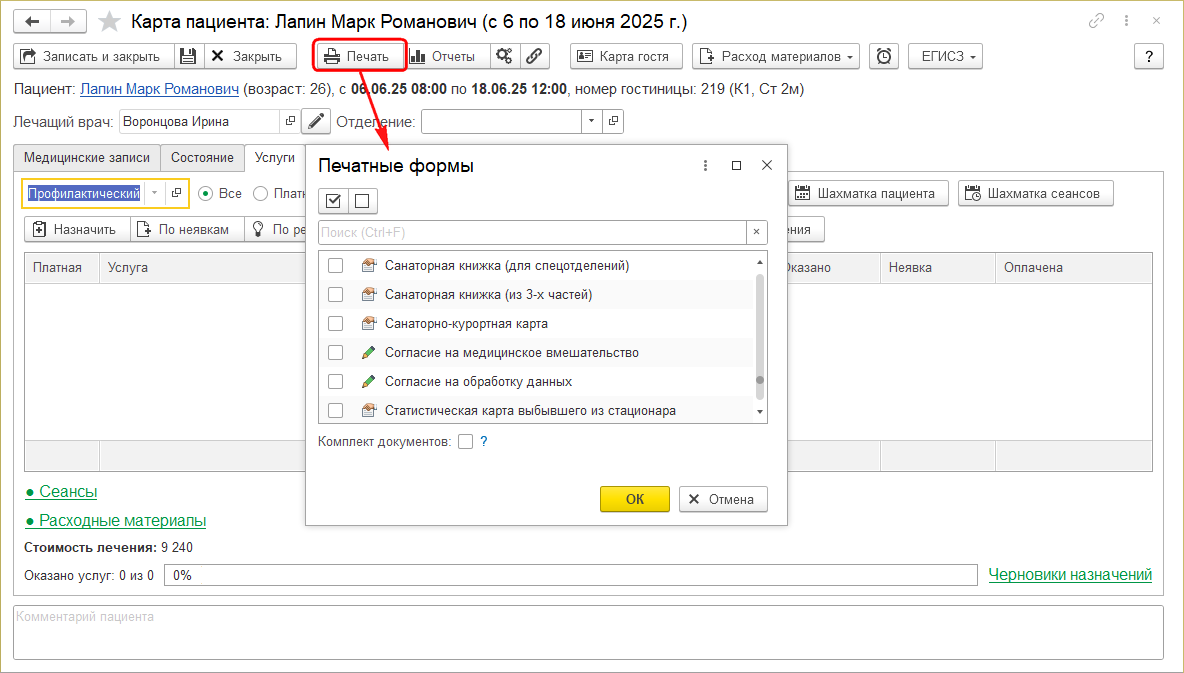Screen dimensions: 1184x673
Task: Click the Отмена button
Action: click(723, 499)
